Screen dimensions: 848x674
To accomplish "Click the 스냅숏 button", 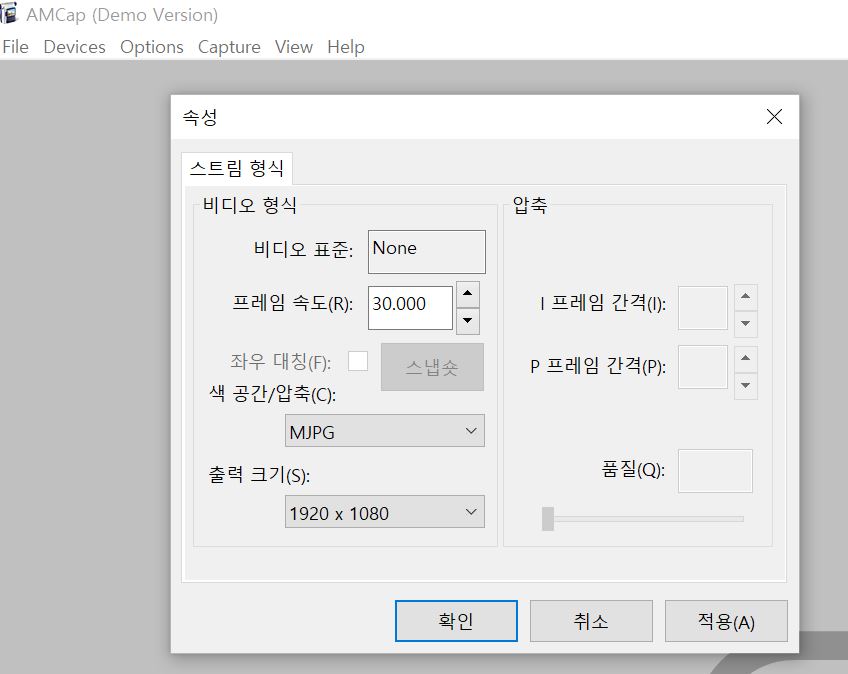I will pos(432,367).
